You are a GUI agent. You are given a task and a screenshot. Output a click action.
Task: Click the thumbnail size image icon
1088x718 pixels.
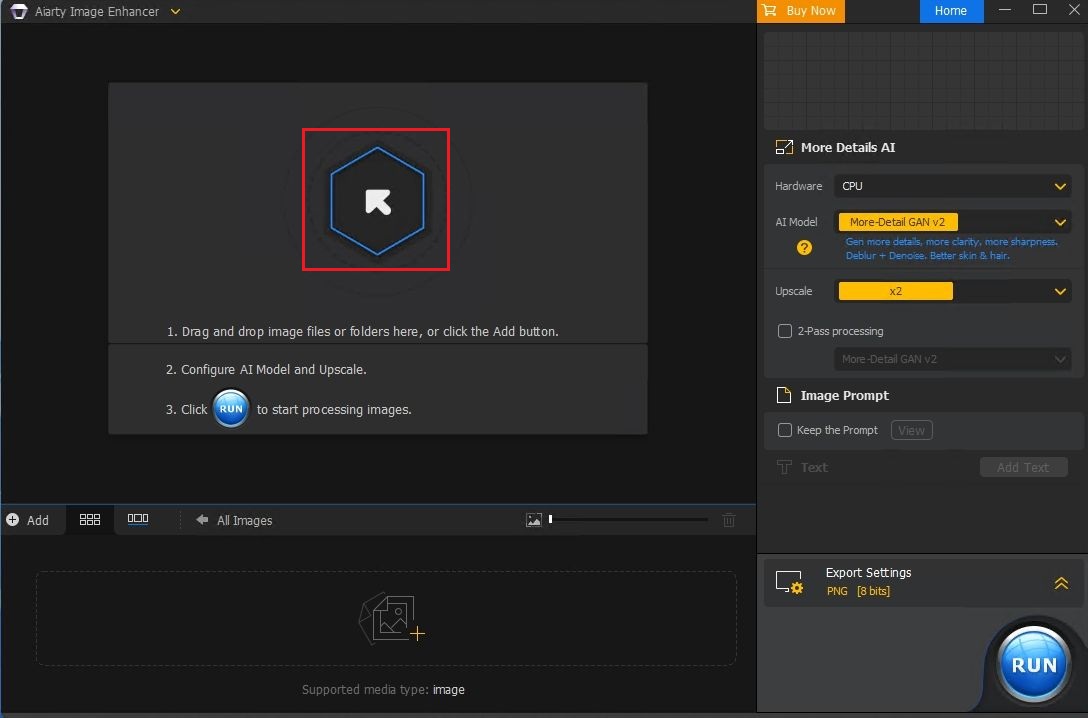tap(534, 518)
